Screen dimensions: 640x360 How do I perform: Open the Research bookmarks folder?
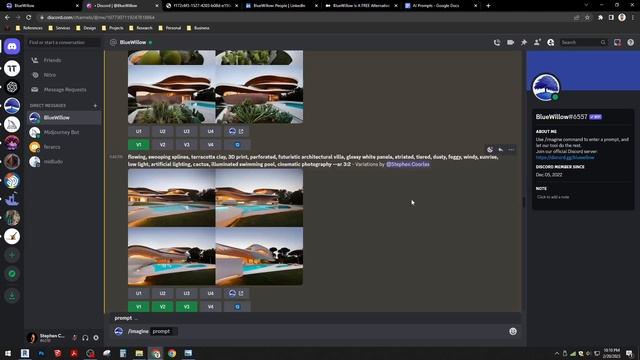tap(141, 28)
